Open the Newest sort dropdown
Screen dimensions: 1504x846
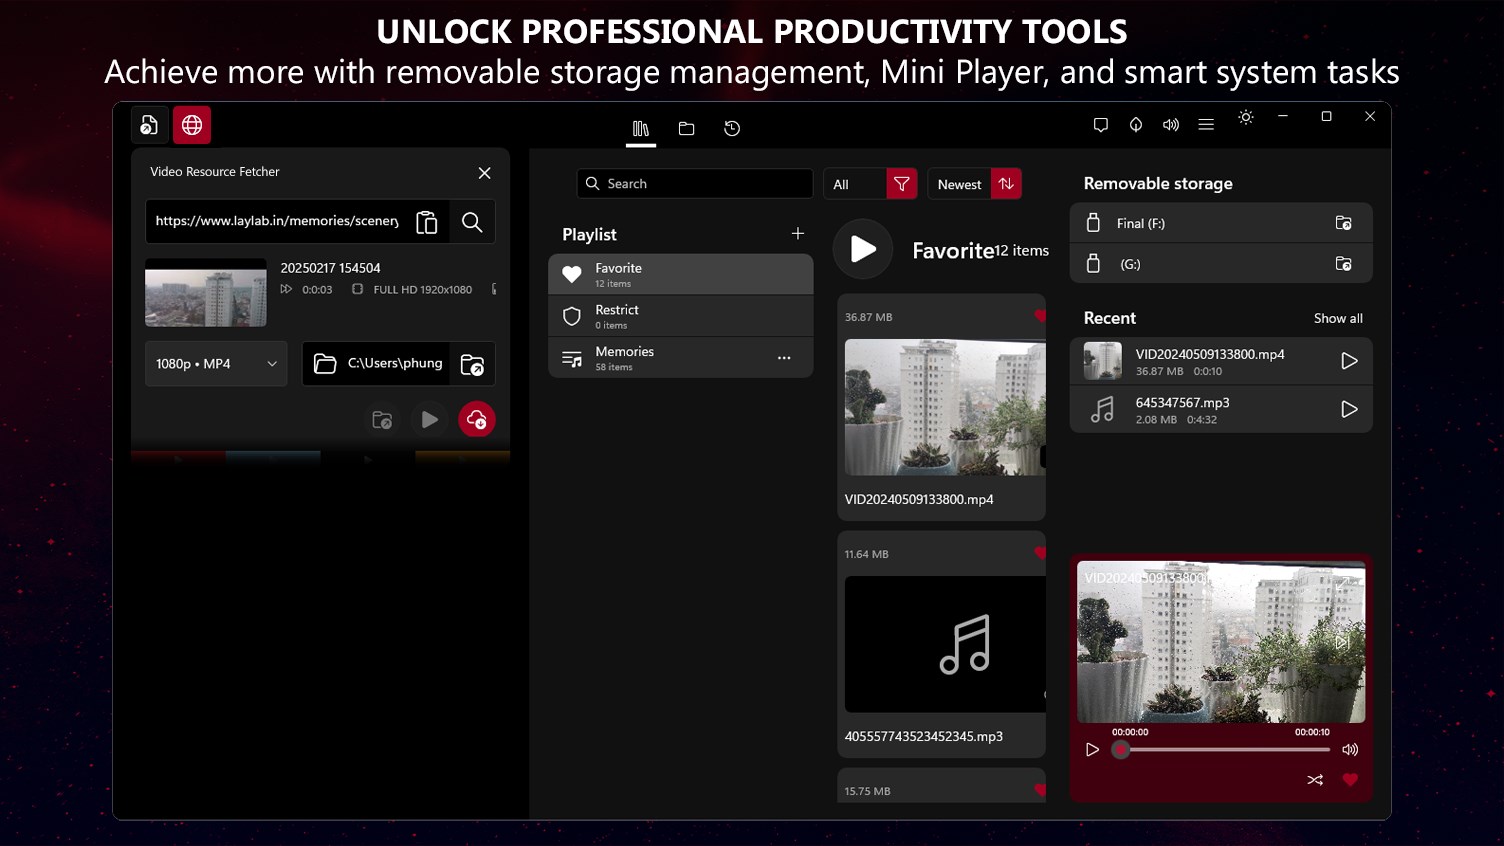pyautogui.click(x=959, y=184)
